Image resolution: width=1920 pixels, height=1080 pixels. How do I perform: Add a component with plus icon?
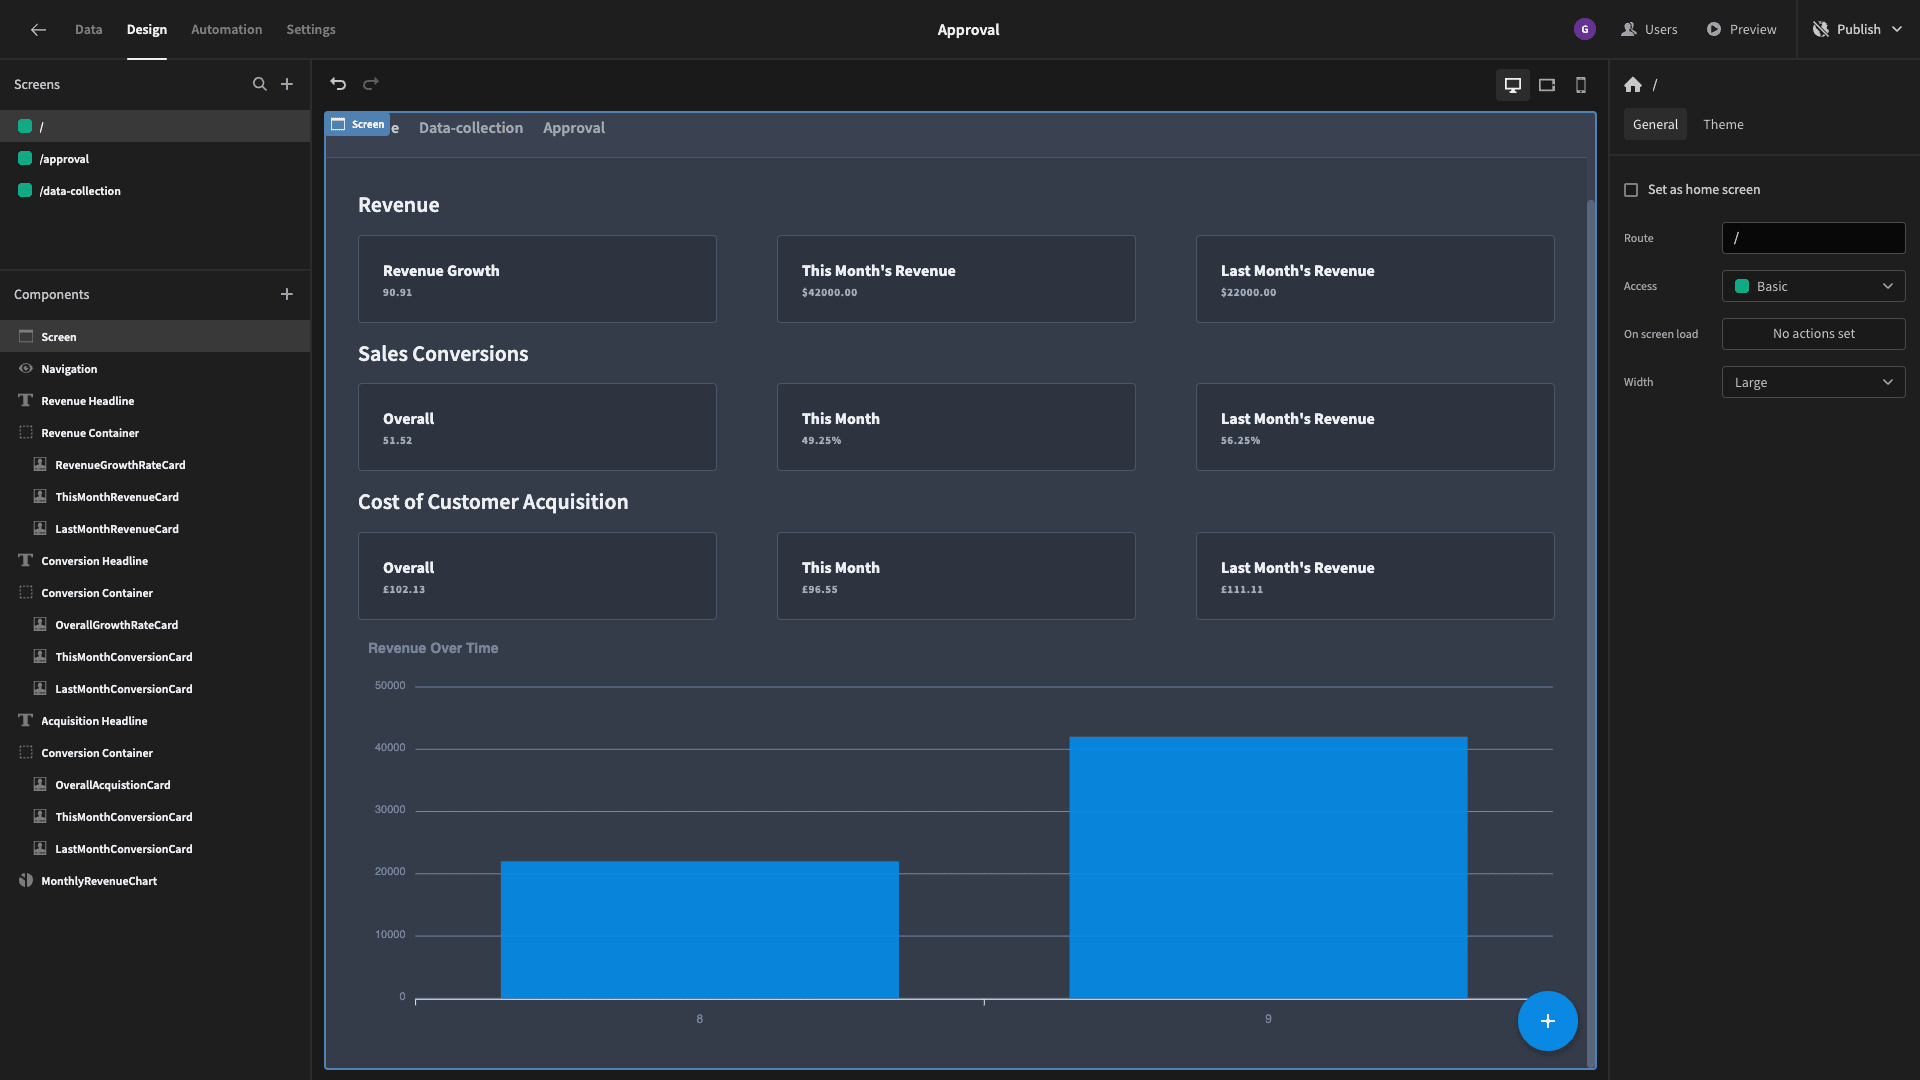point(287,294)
